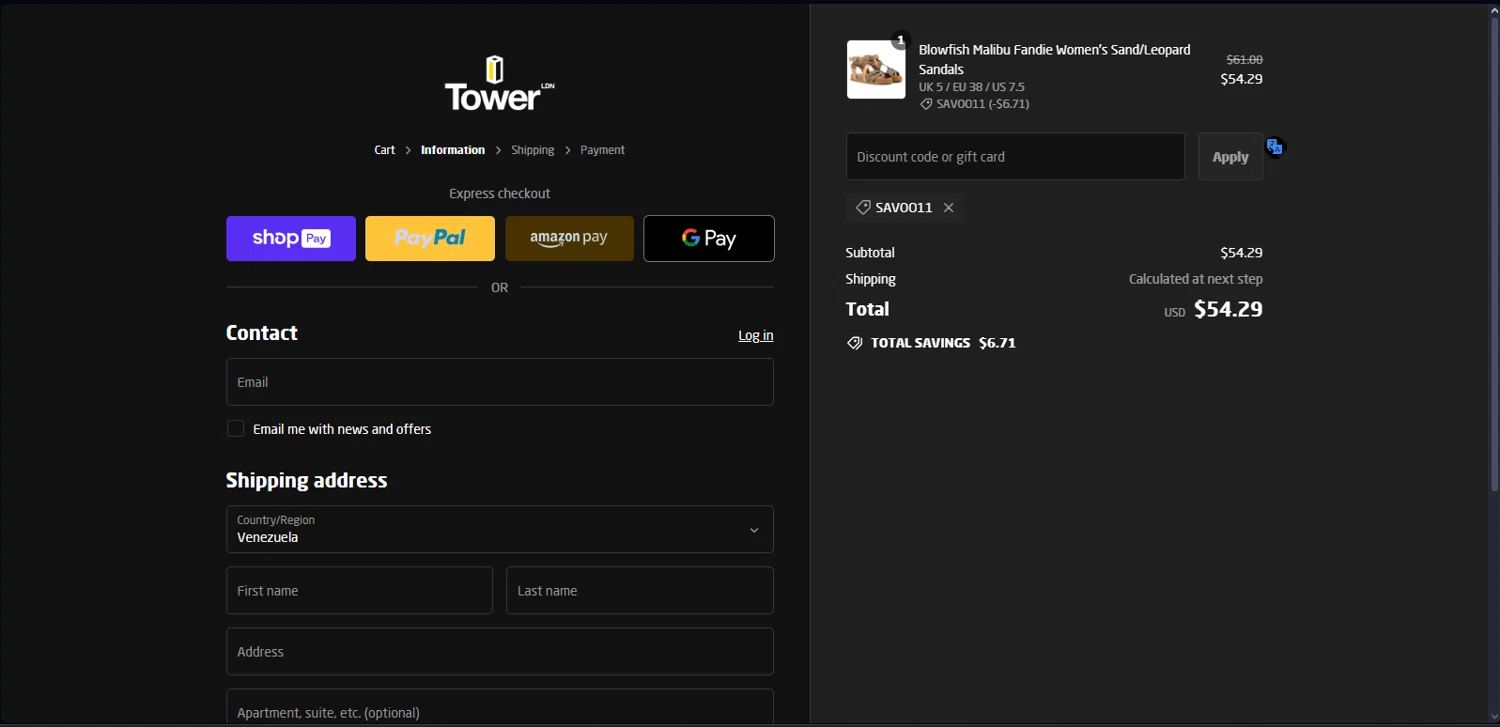Screen dimensions: 1500x727
Task: Click the Subtotal $54.29 amount
Action: click(x=1241, y=253)
